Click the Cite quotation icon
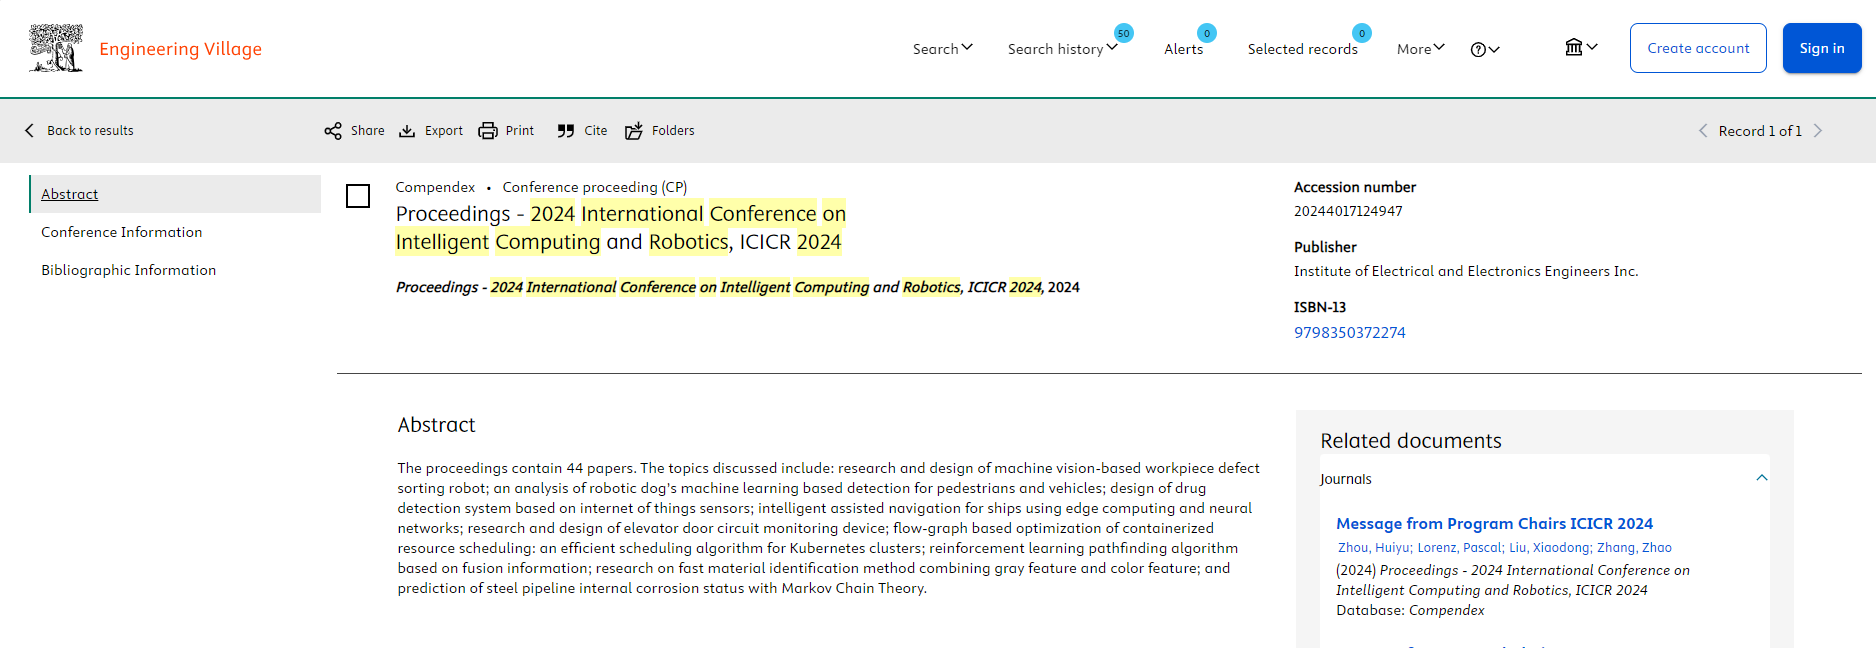The image size is (1876, 648). pyautogui.click(x=566, y=131)
